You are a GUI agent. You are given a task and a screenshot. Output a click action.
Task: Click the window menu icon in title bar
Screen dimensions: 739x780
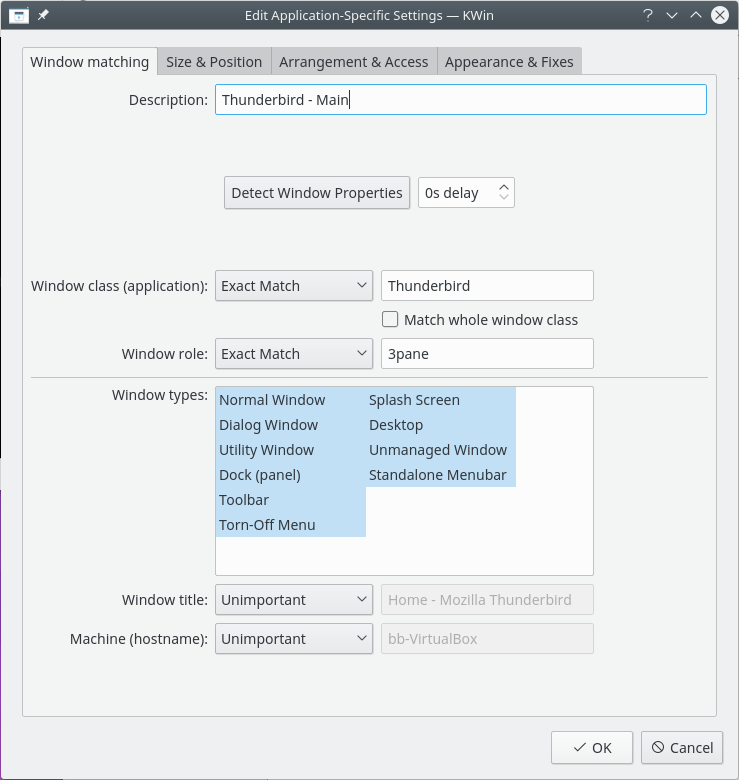(x=18, y=15)
